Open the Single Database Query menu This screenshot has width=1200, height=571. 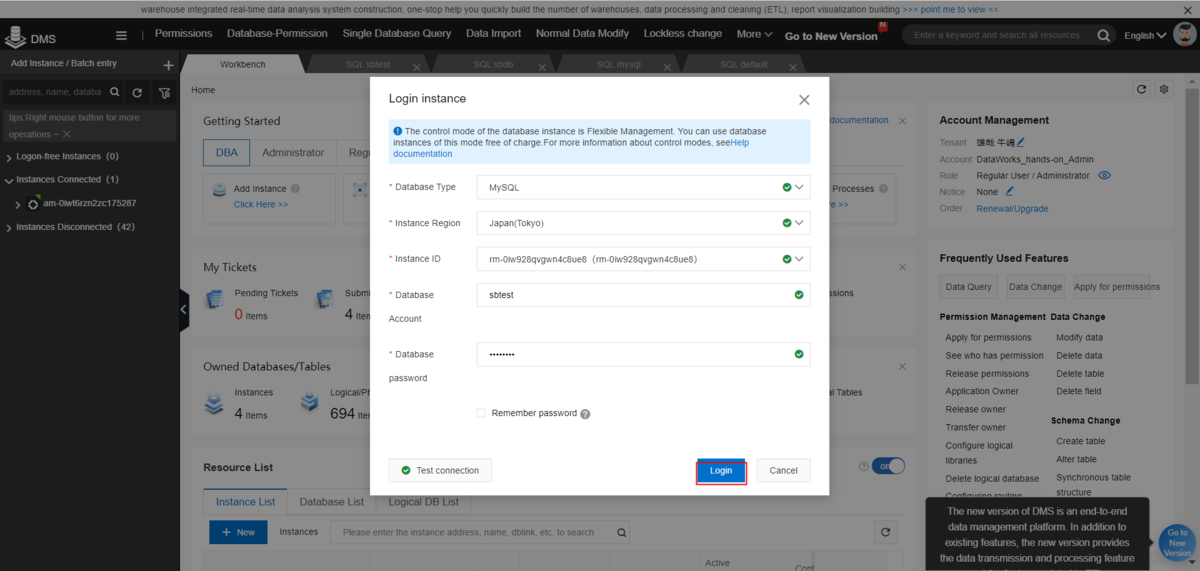(397, 33)
